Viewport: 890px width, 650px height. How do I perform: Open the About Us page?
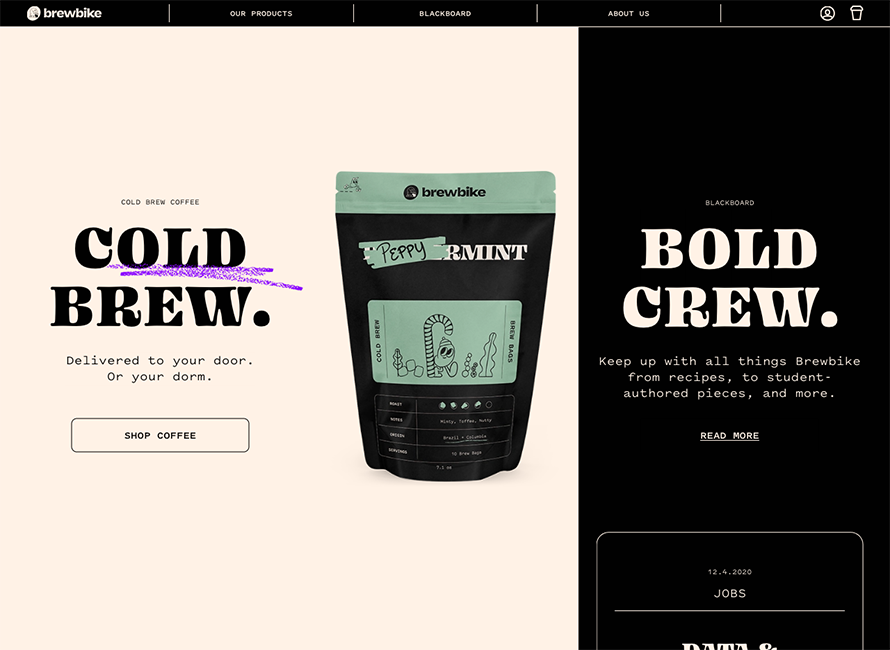click(x=628, y=14)
